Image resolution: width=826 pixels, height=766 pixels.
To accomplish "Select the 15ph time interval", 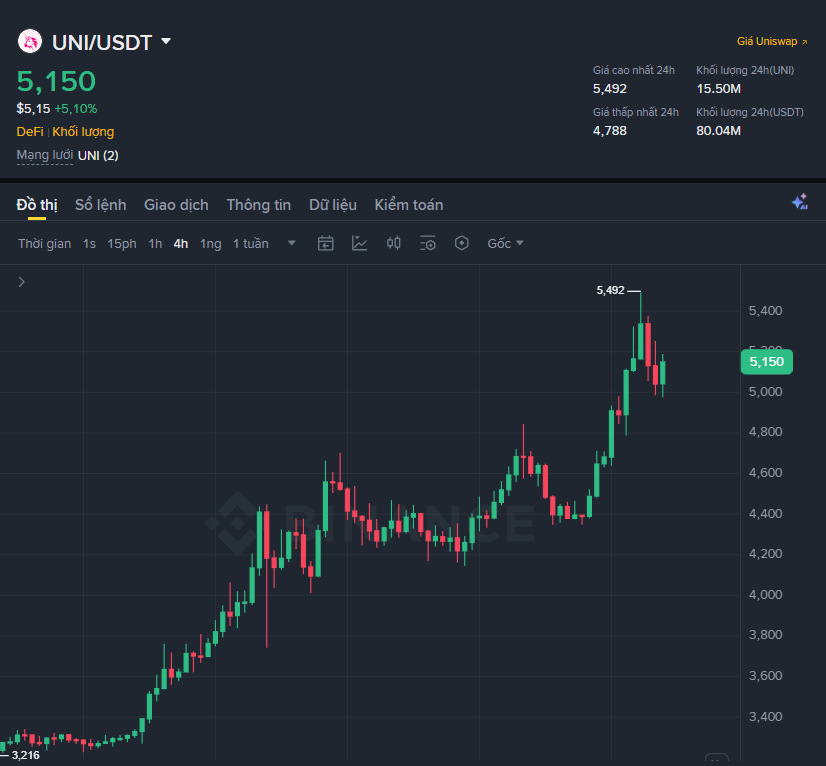I will click(x=122, y=244).
